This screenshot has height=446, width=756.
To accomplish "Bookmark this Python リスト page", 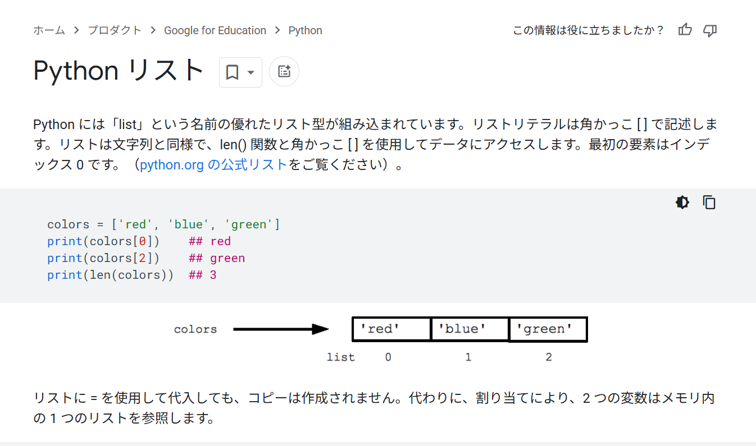I will pos(232,72).
